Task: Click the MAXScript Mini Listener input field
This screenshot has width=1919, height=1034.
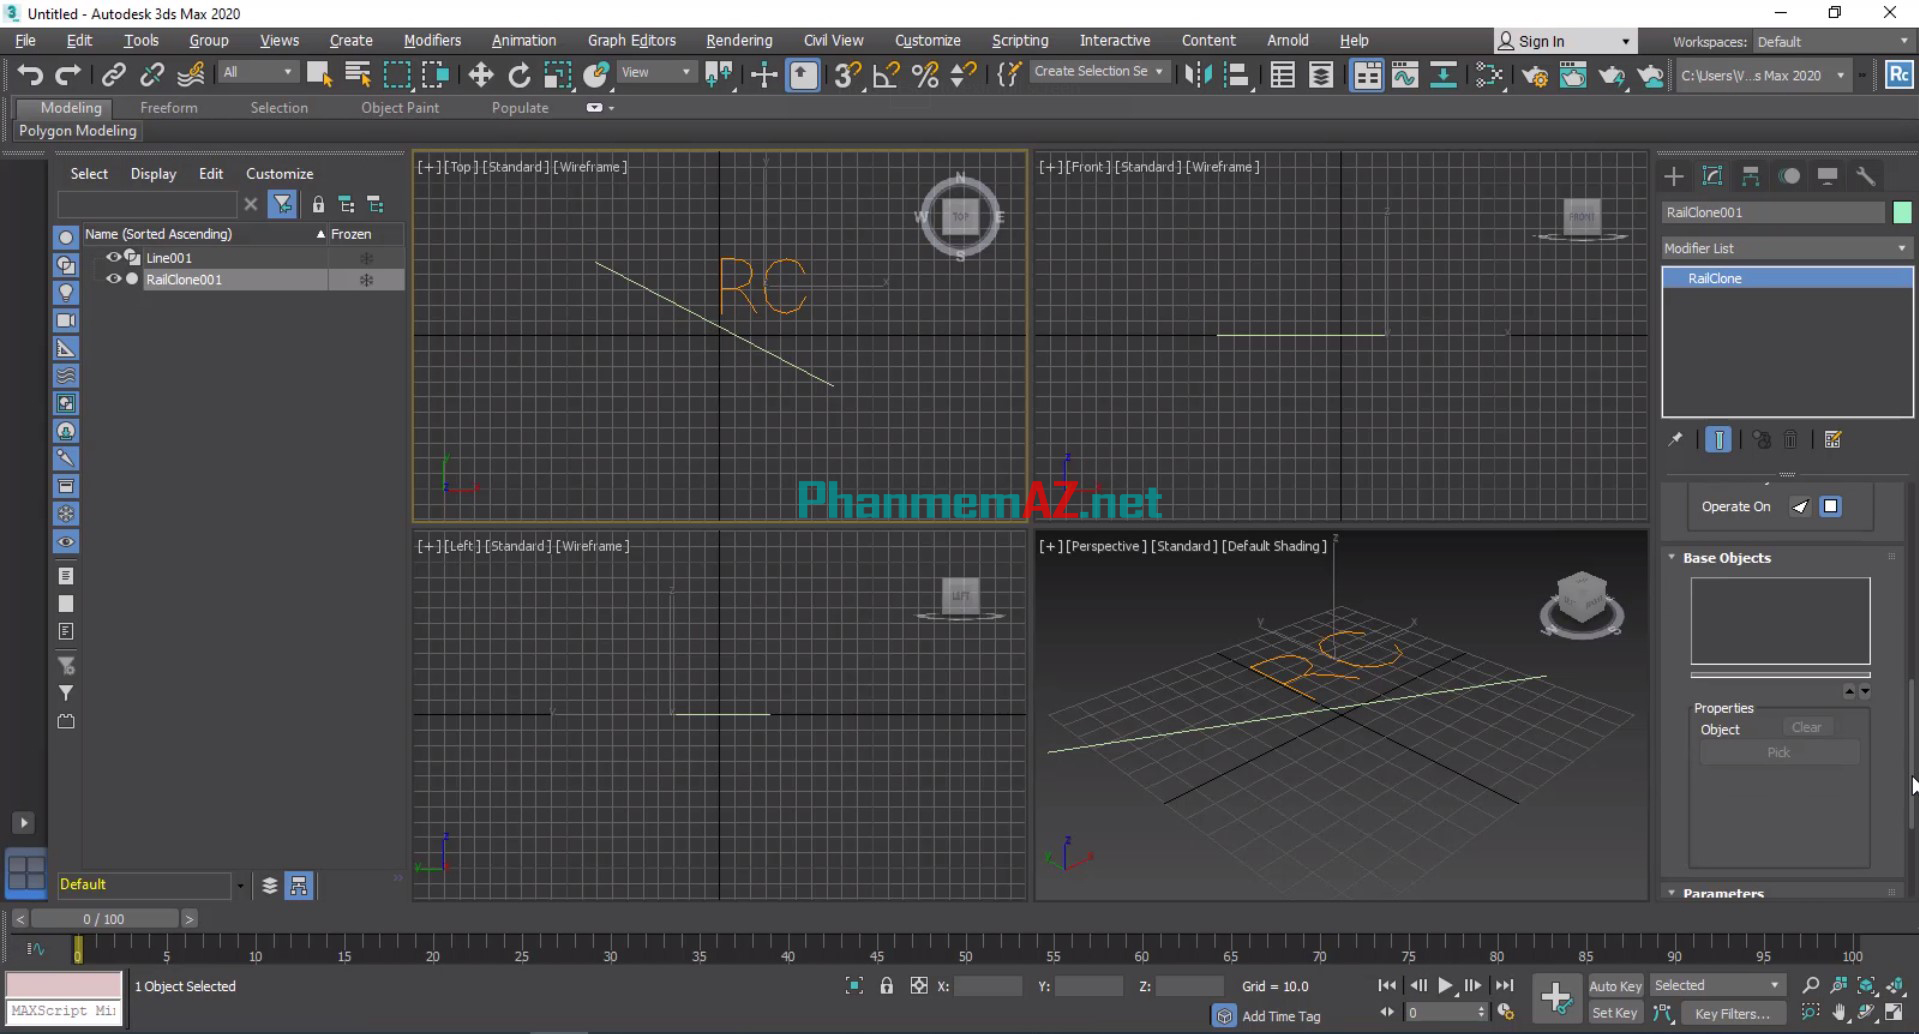Action: tap(63, 1010)
